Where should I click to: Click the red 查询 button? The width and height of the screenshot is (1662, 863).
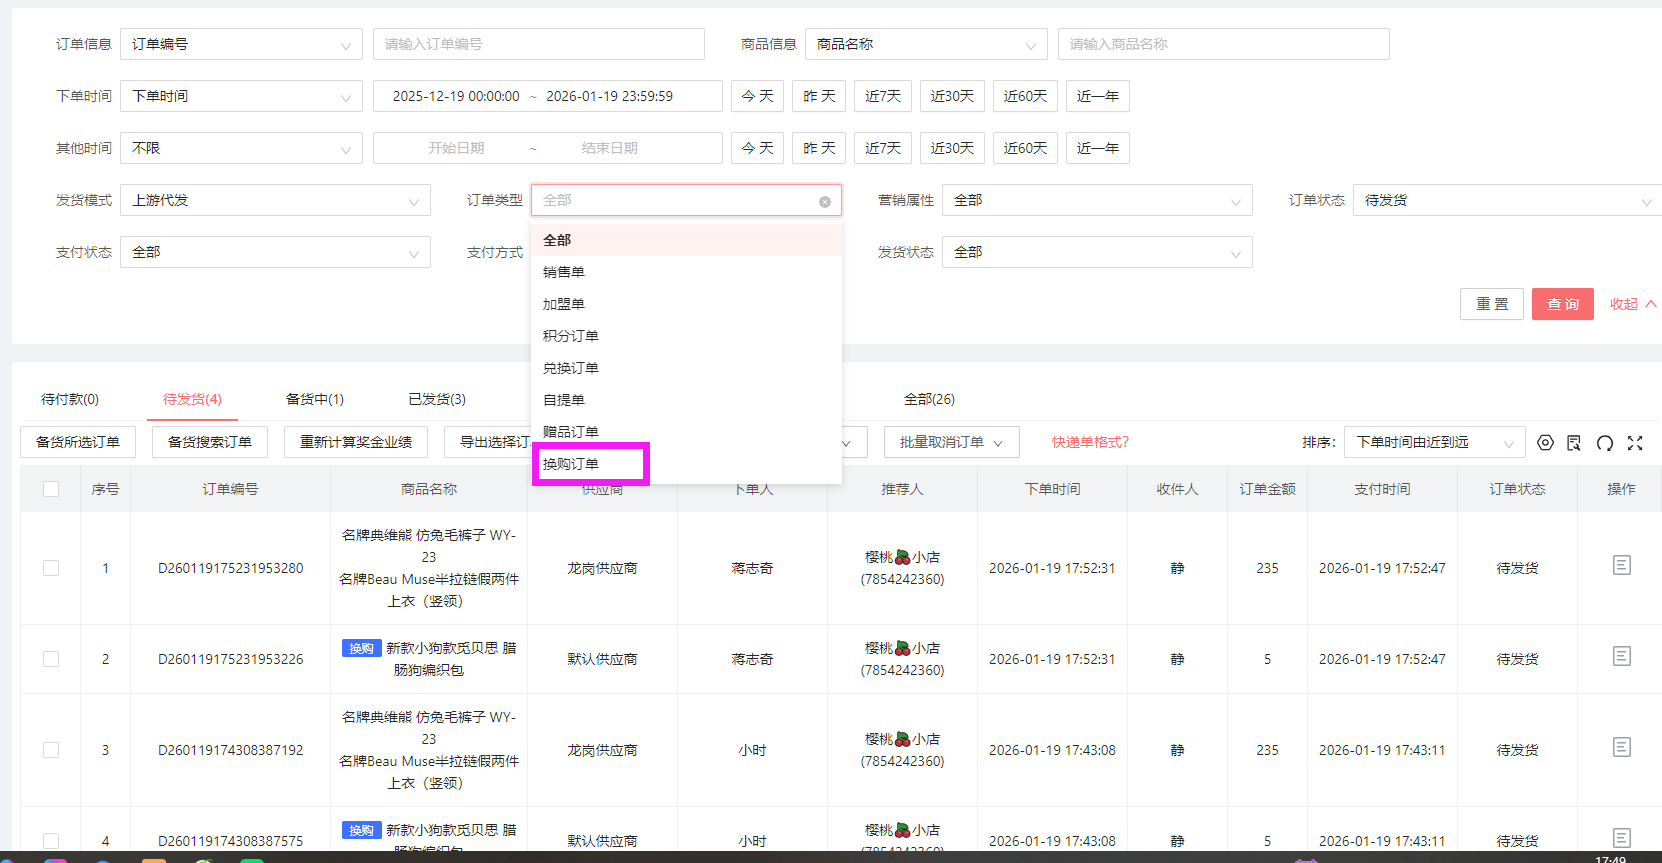pyautogui.click(x=1562, y=304)
